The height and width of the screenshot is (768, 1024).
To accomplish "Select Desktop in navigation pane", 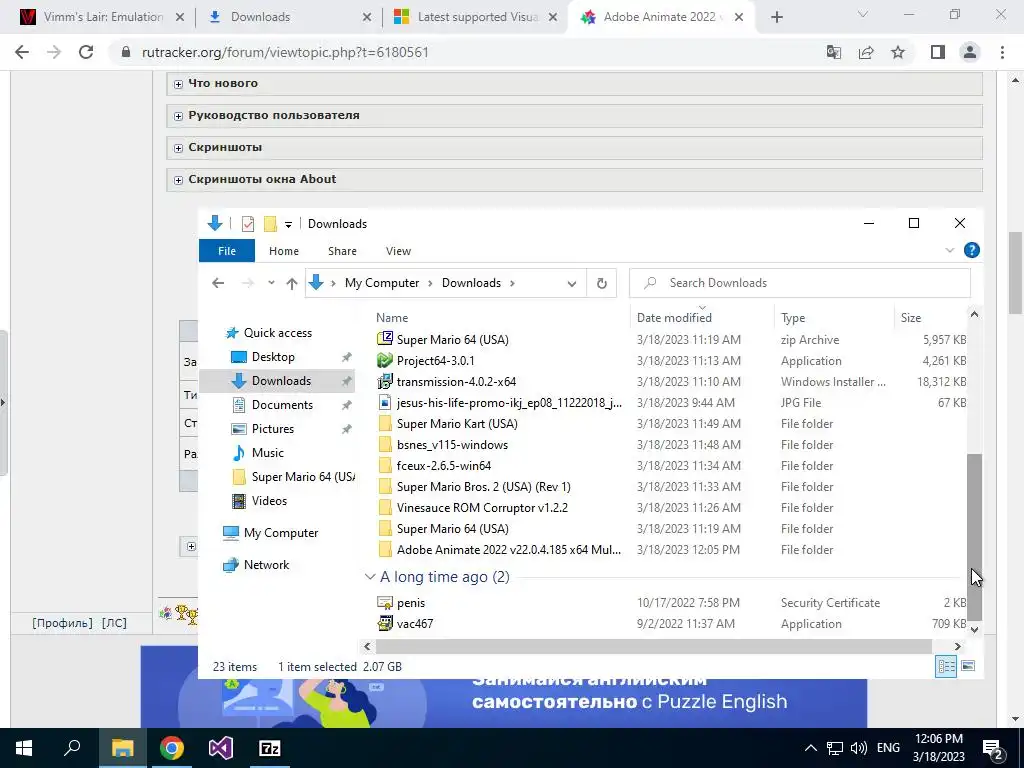I will [273, 357].
